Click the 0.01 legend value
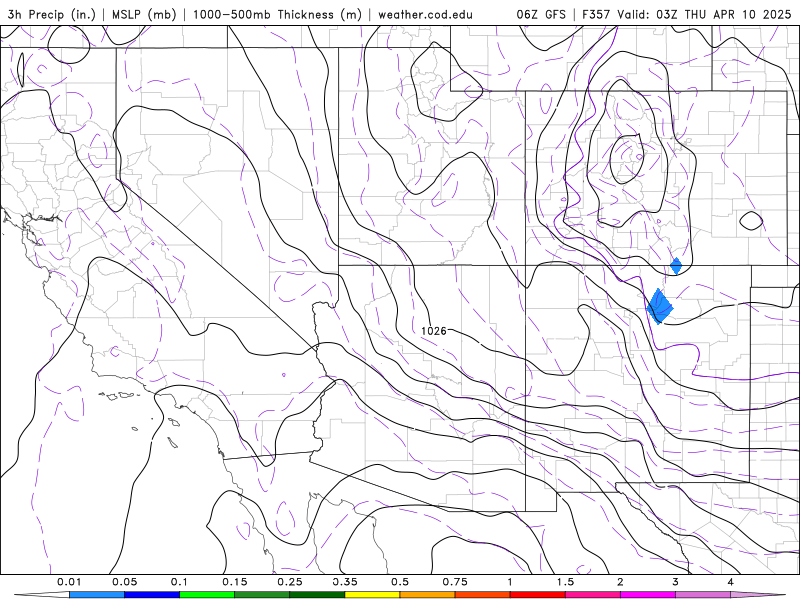 point(69,582)
